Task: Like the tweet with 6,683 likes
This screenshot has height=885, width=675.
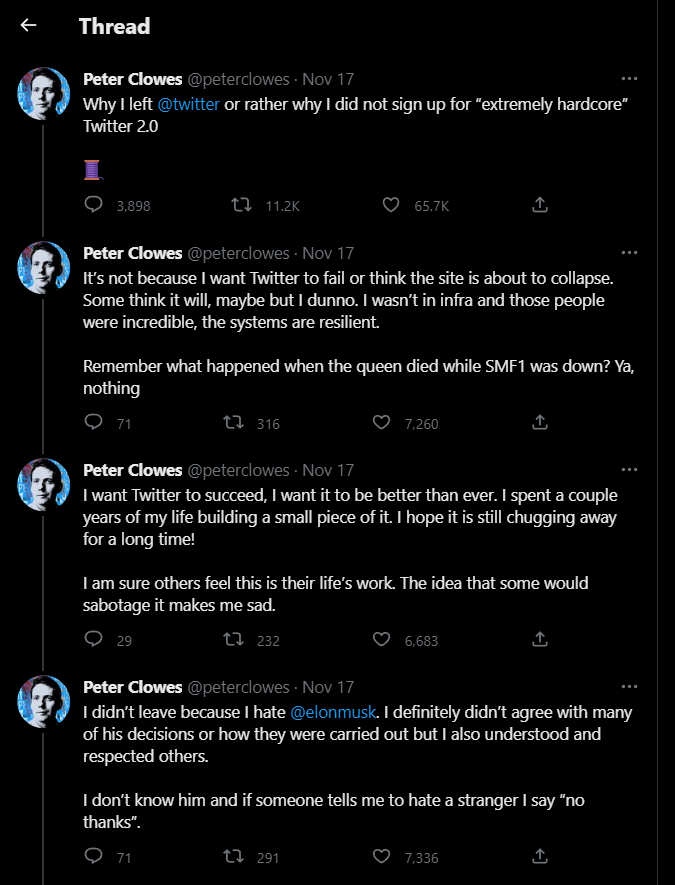Action: [x=382, y=639]
